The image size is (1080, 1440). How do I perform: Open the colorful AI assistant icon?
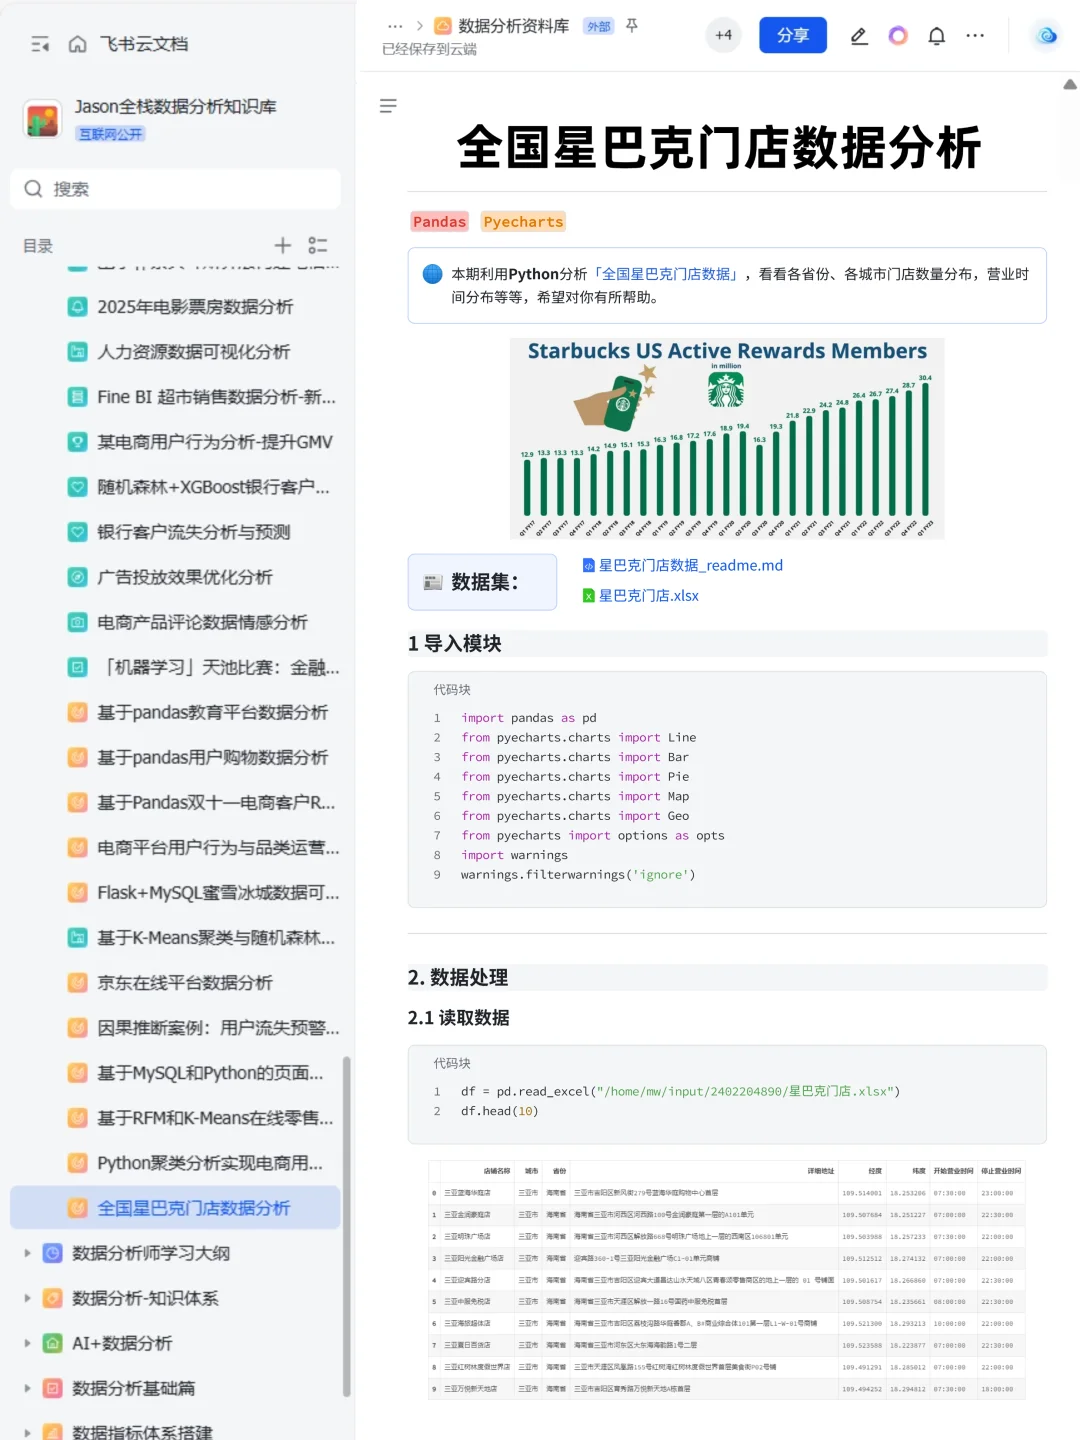pyautogui.click(x=898, y=36)
